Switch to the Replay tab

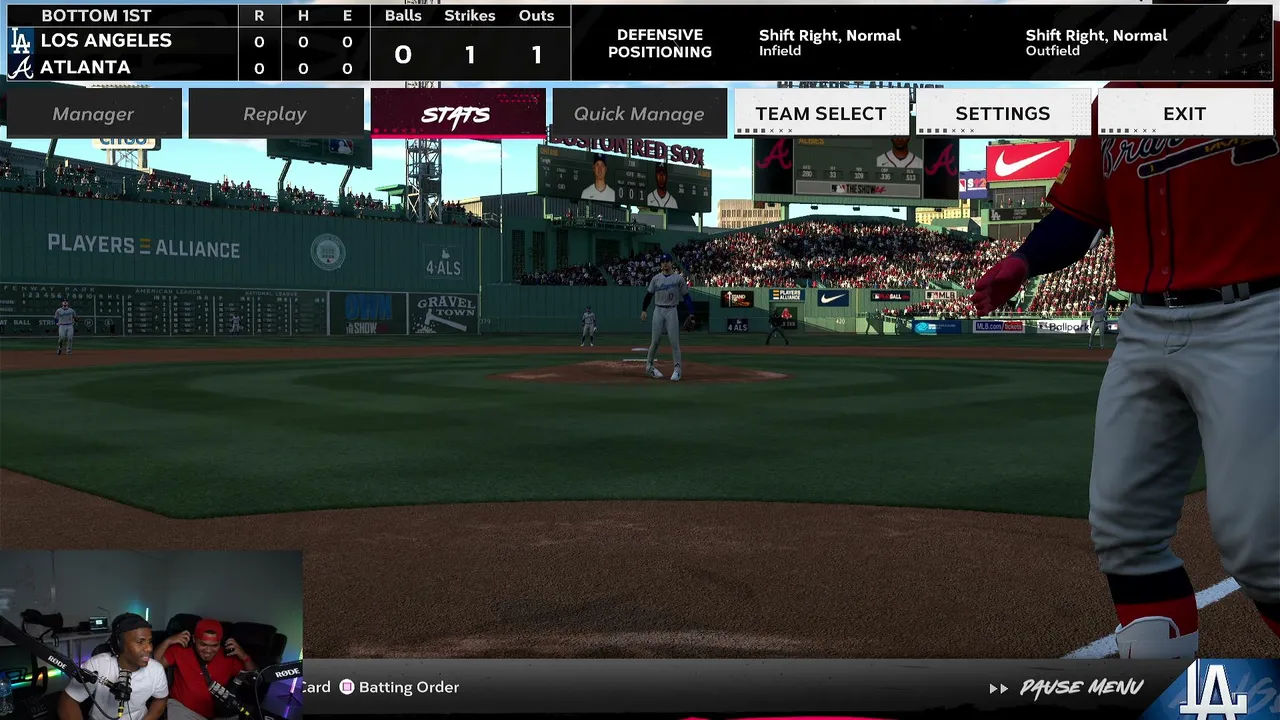[x=275, y=113]
